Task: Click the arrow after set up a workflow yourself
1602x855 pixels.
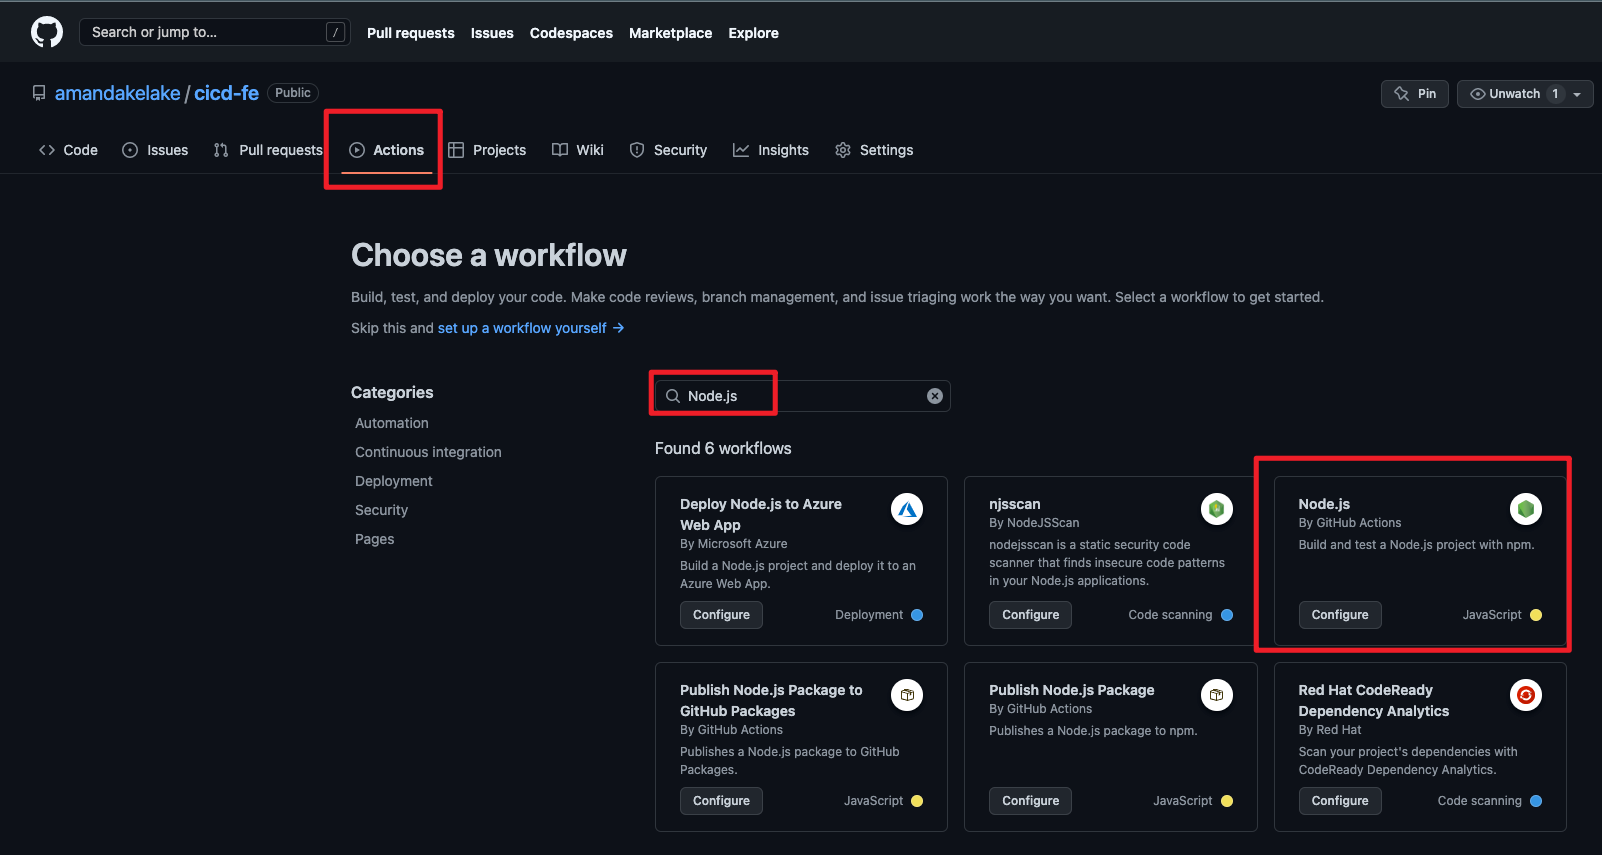Action: (x=619, y=328)
